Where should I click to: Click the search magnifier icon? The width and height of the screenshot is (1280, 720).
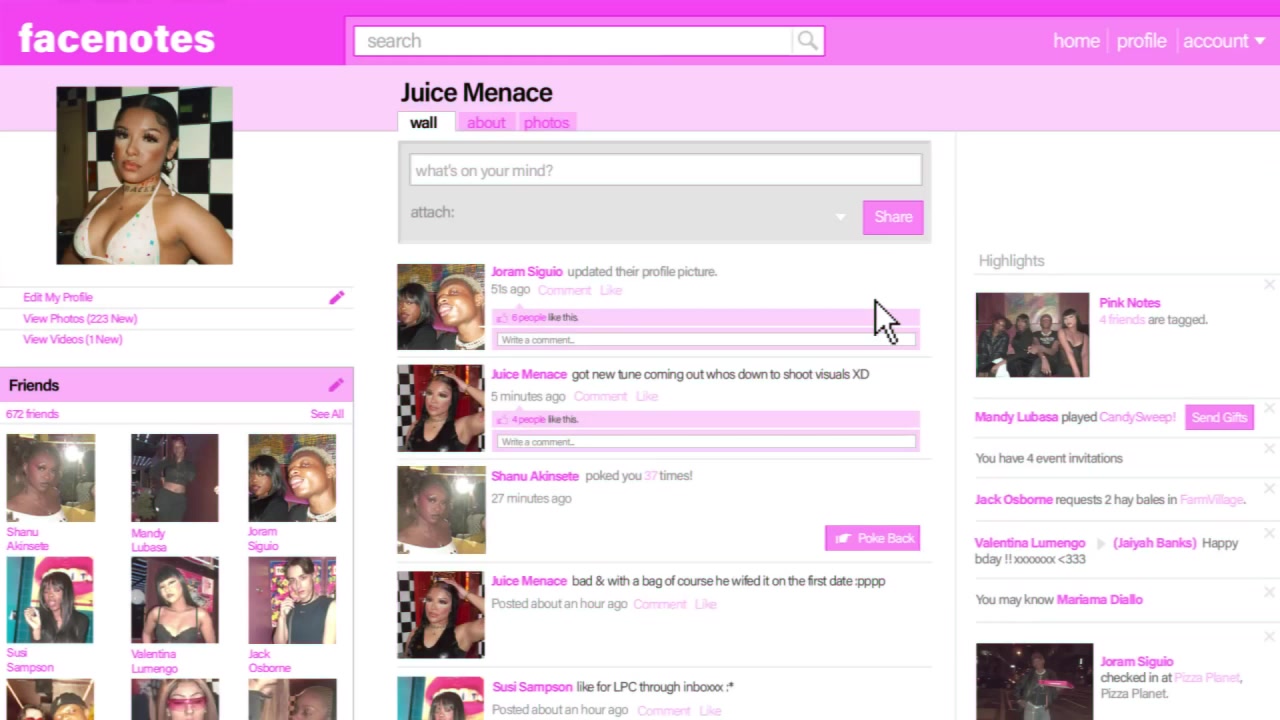tap(807, 41)
